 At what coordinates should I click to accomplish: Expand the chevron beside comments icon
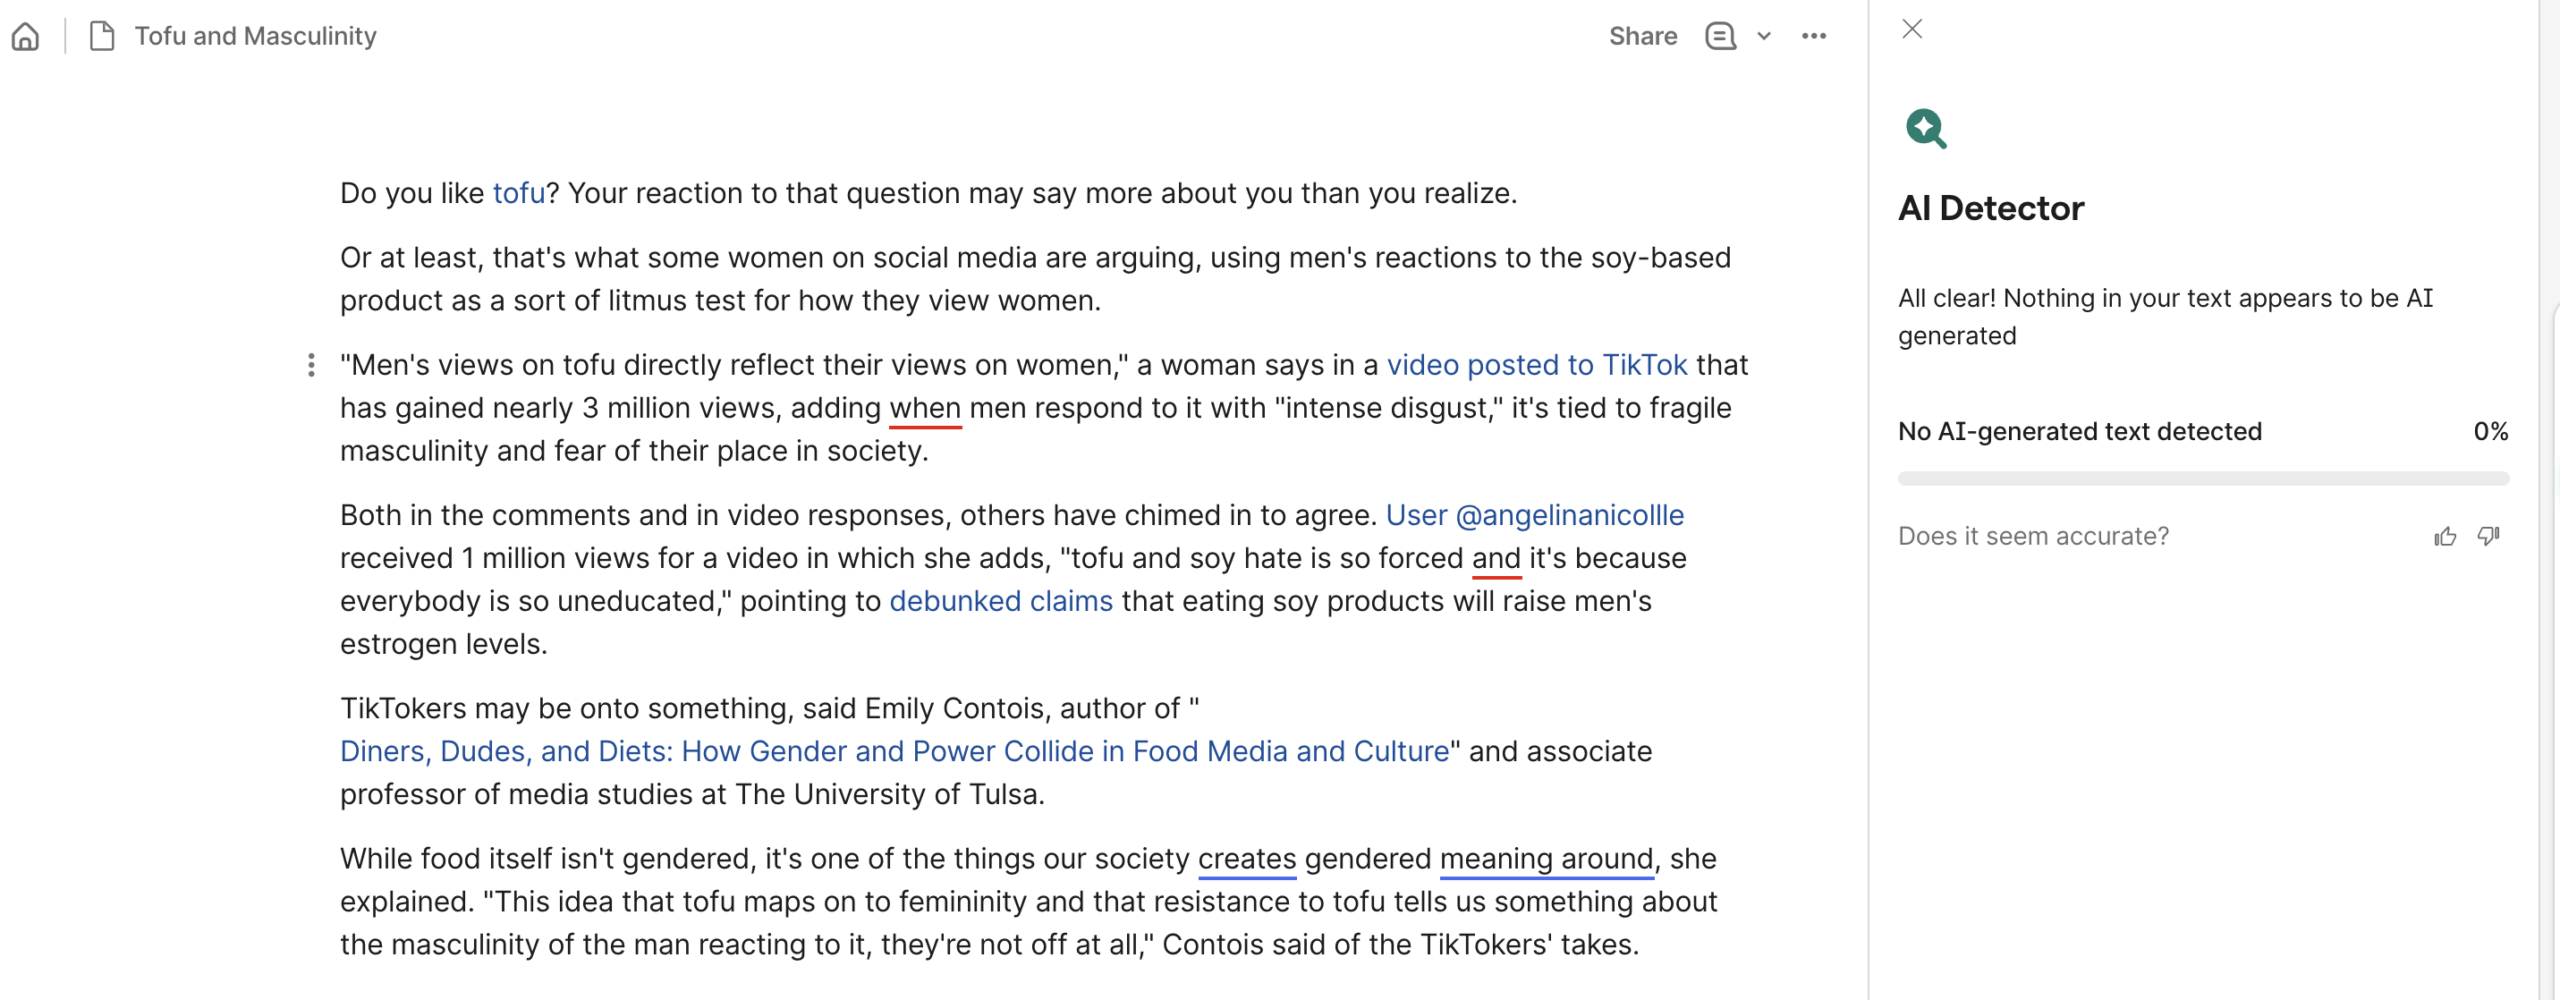1764,36
